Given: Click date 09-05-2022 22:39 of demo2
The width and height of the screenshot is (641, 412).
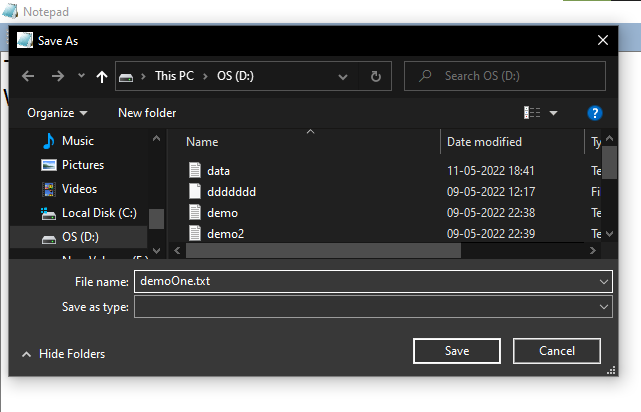Looking at the screenshot, I should (x=491, y=234).
